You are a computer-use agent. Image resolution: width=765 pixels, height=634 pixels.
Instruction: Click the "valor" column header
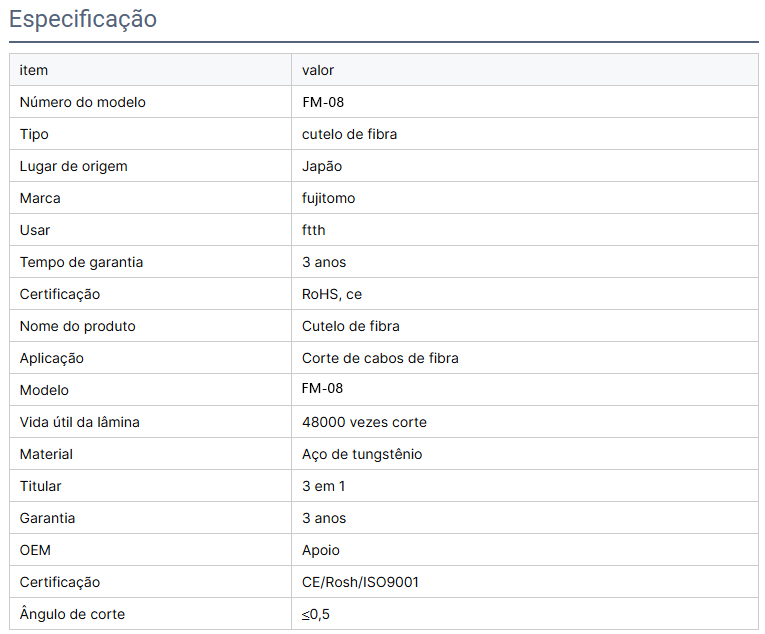click(318, 70)
